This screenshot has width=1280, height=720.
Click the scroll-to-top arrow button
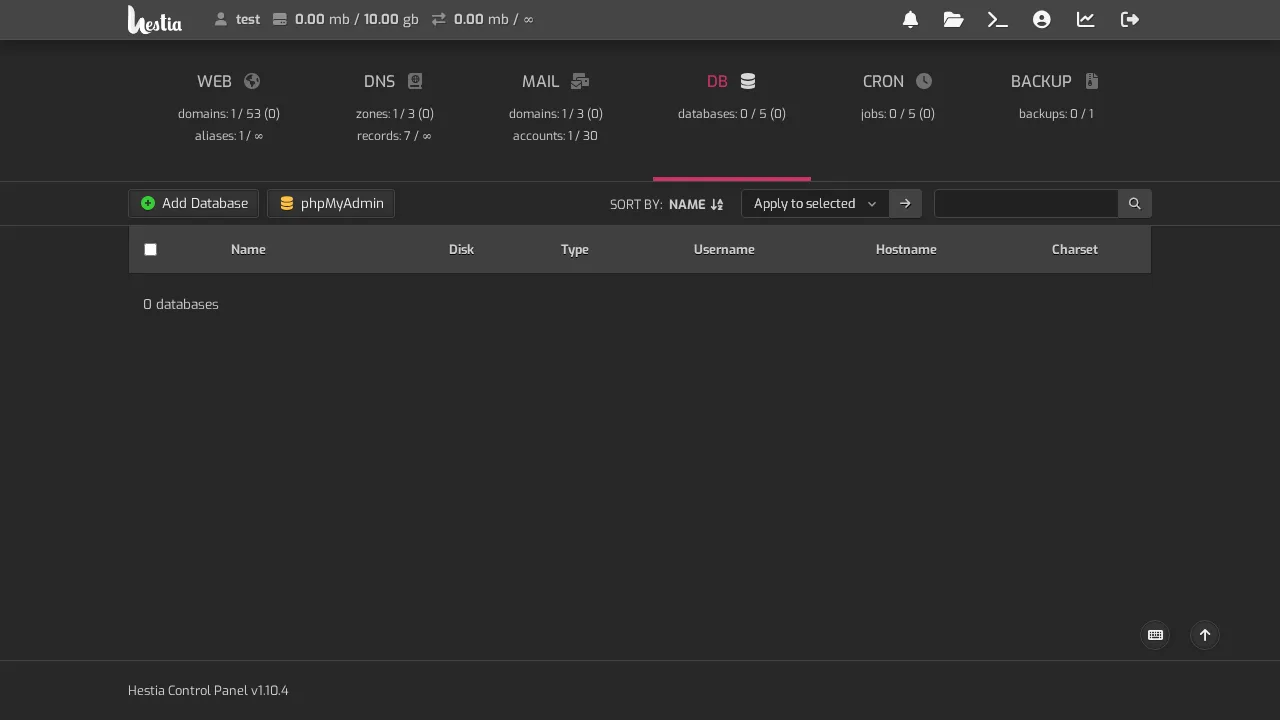pyautogui.click(x=1205, y=635)
